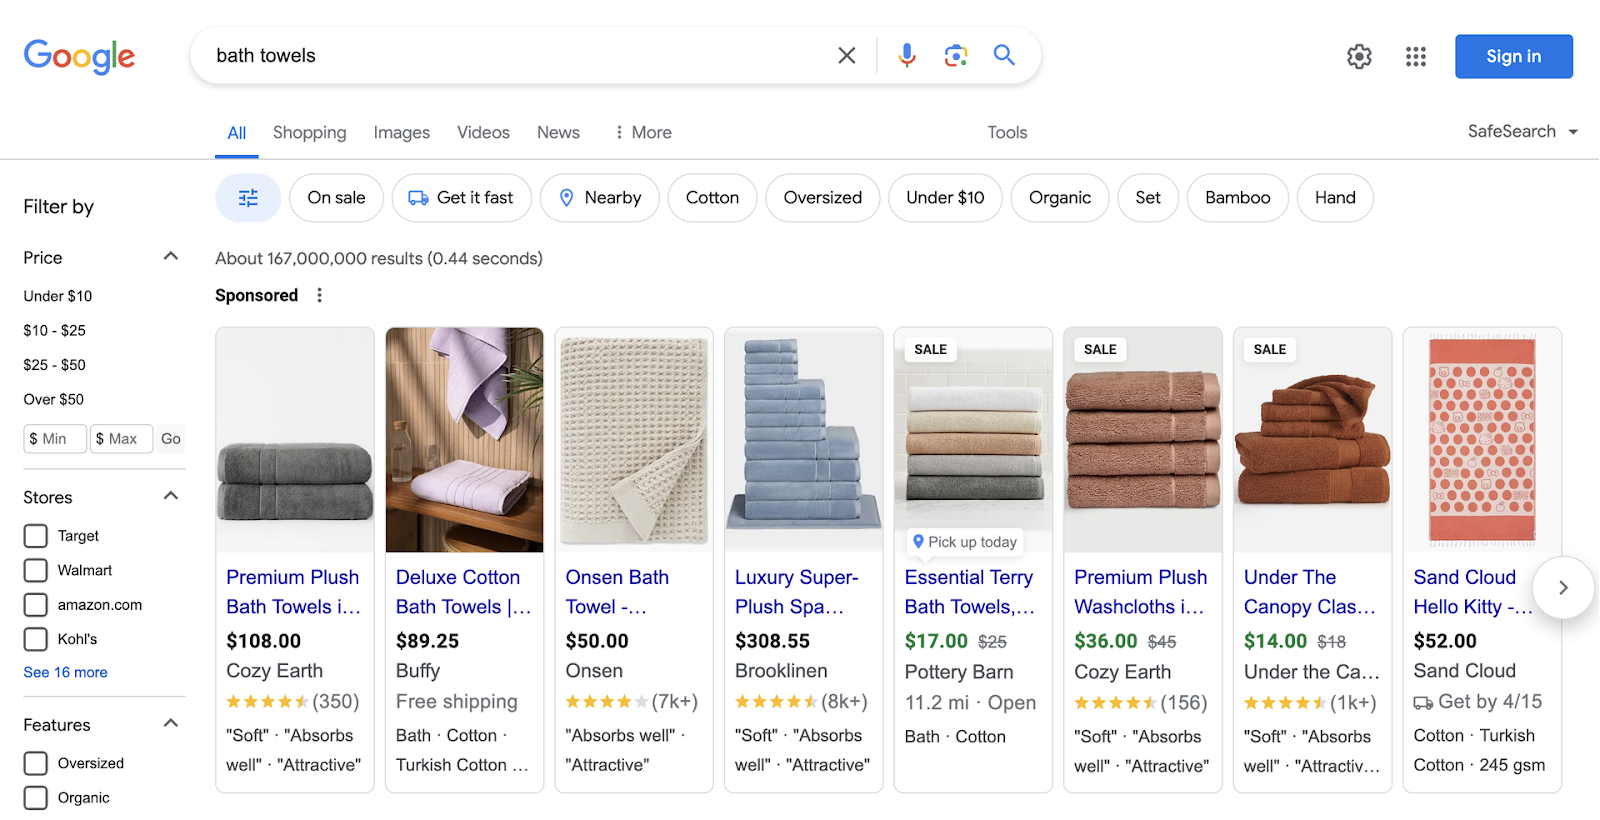Open the Google apps grid icon
The height and width of the screenshot is (820, 1600).
[x=1415, y=57]
